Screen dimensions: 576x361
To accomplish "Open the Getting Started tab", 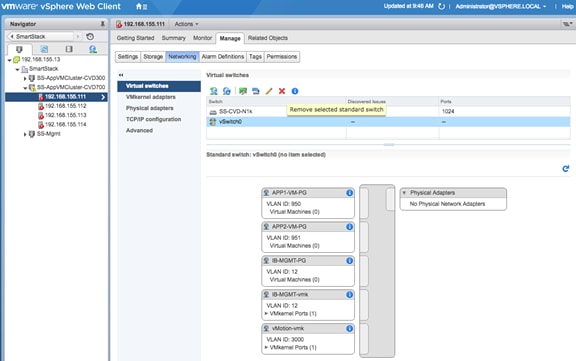I will (136, 38).
